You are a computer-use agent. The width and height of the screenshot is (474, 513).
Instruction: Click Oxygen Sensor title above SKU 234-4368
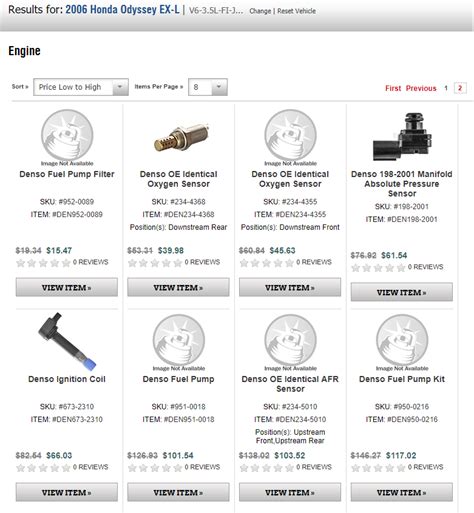pyautogui.click(x=178, y=179)
